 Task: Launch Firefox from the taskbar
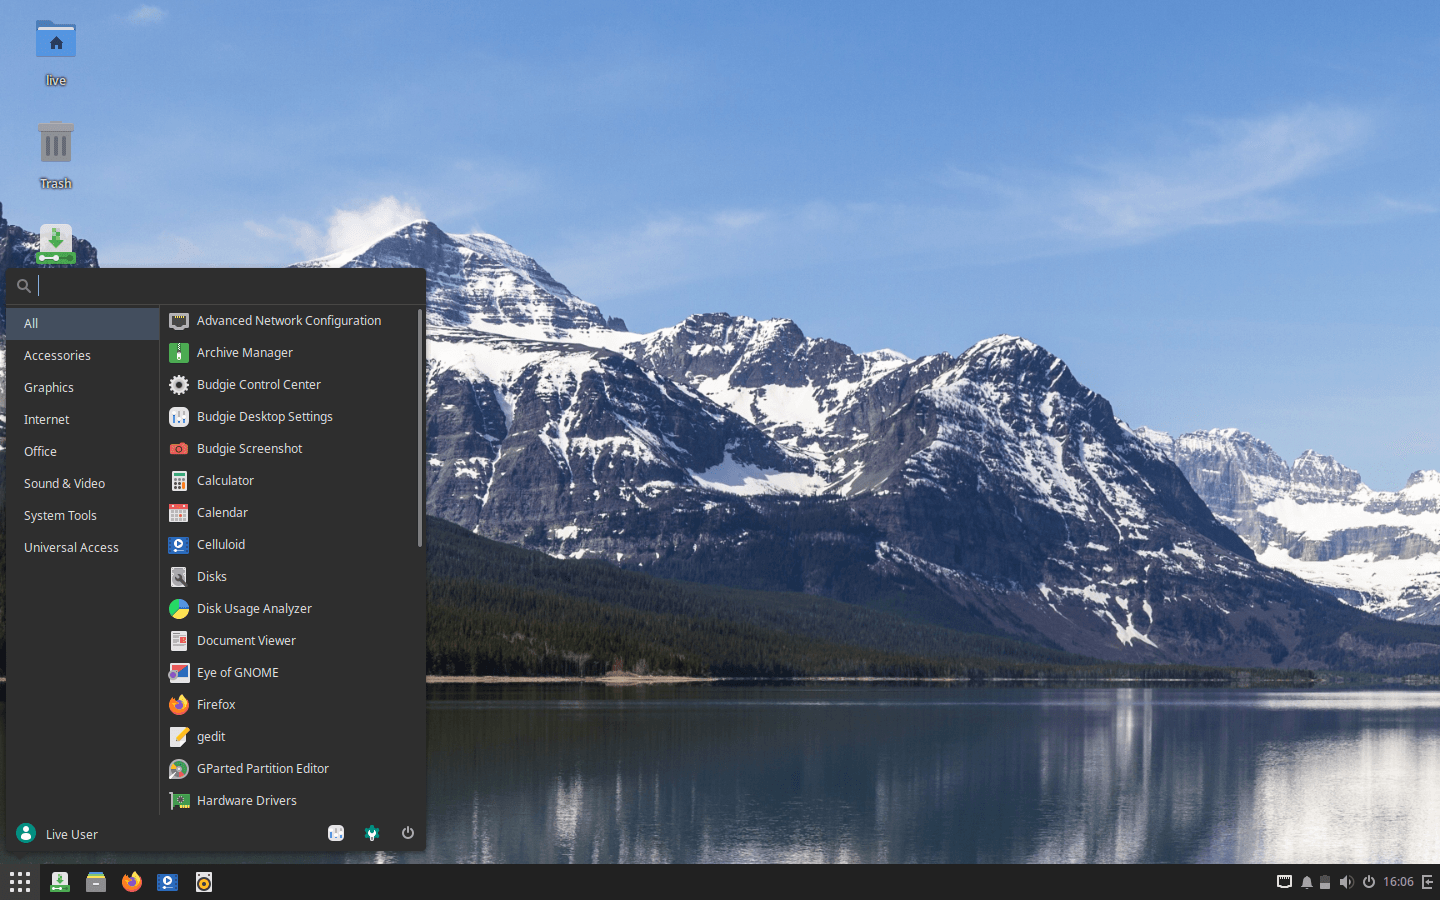point(132,882)
